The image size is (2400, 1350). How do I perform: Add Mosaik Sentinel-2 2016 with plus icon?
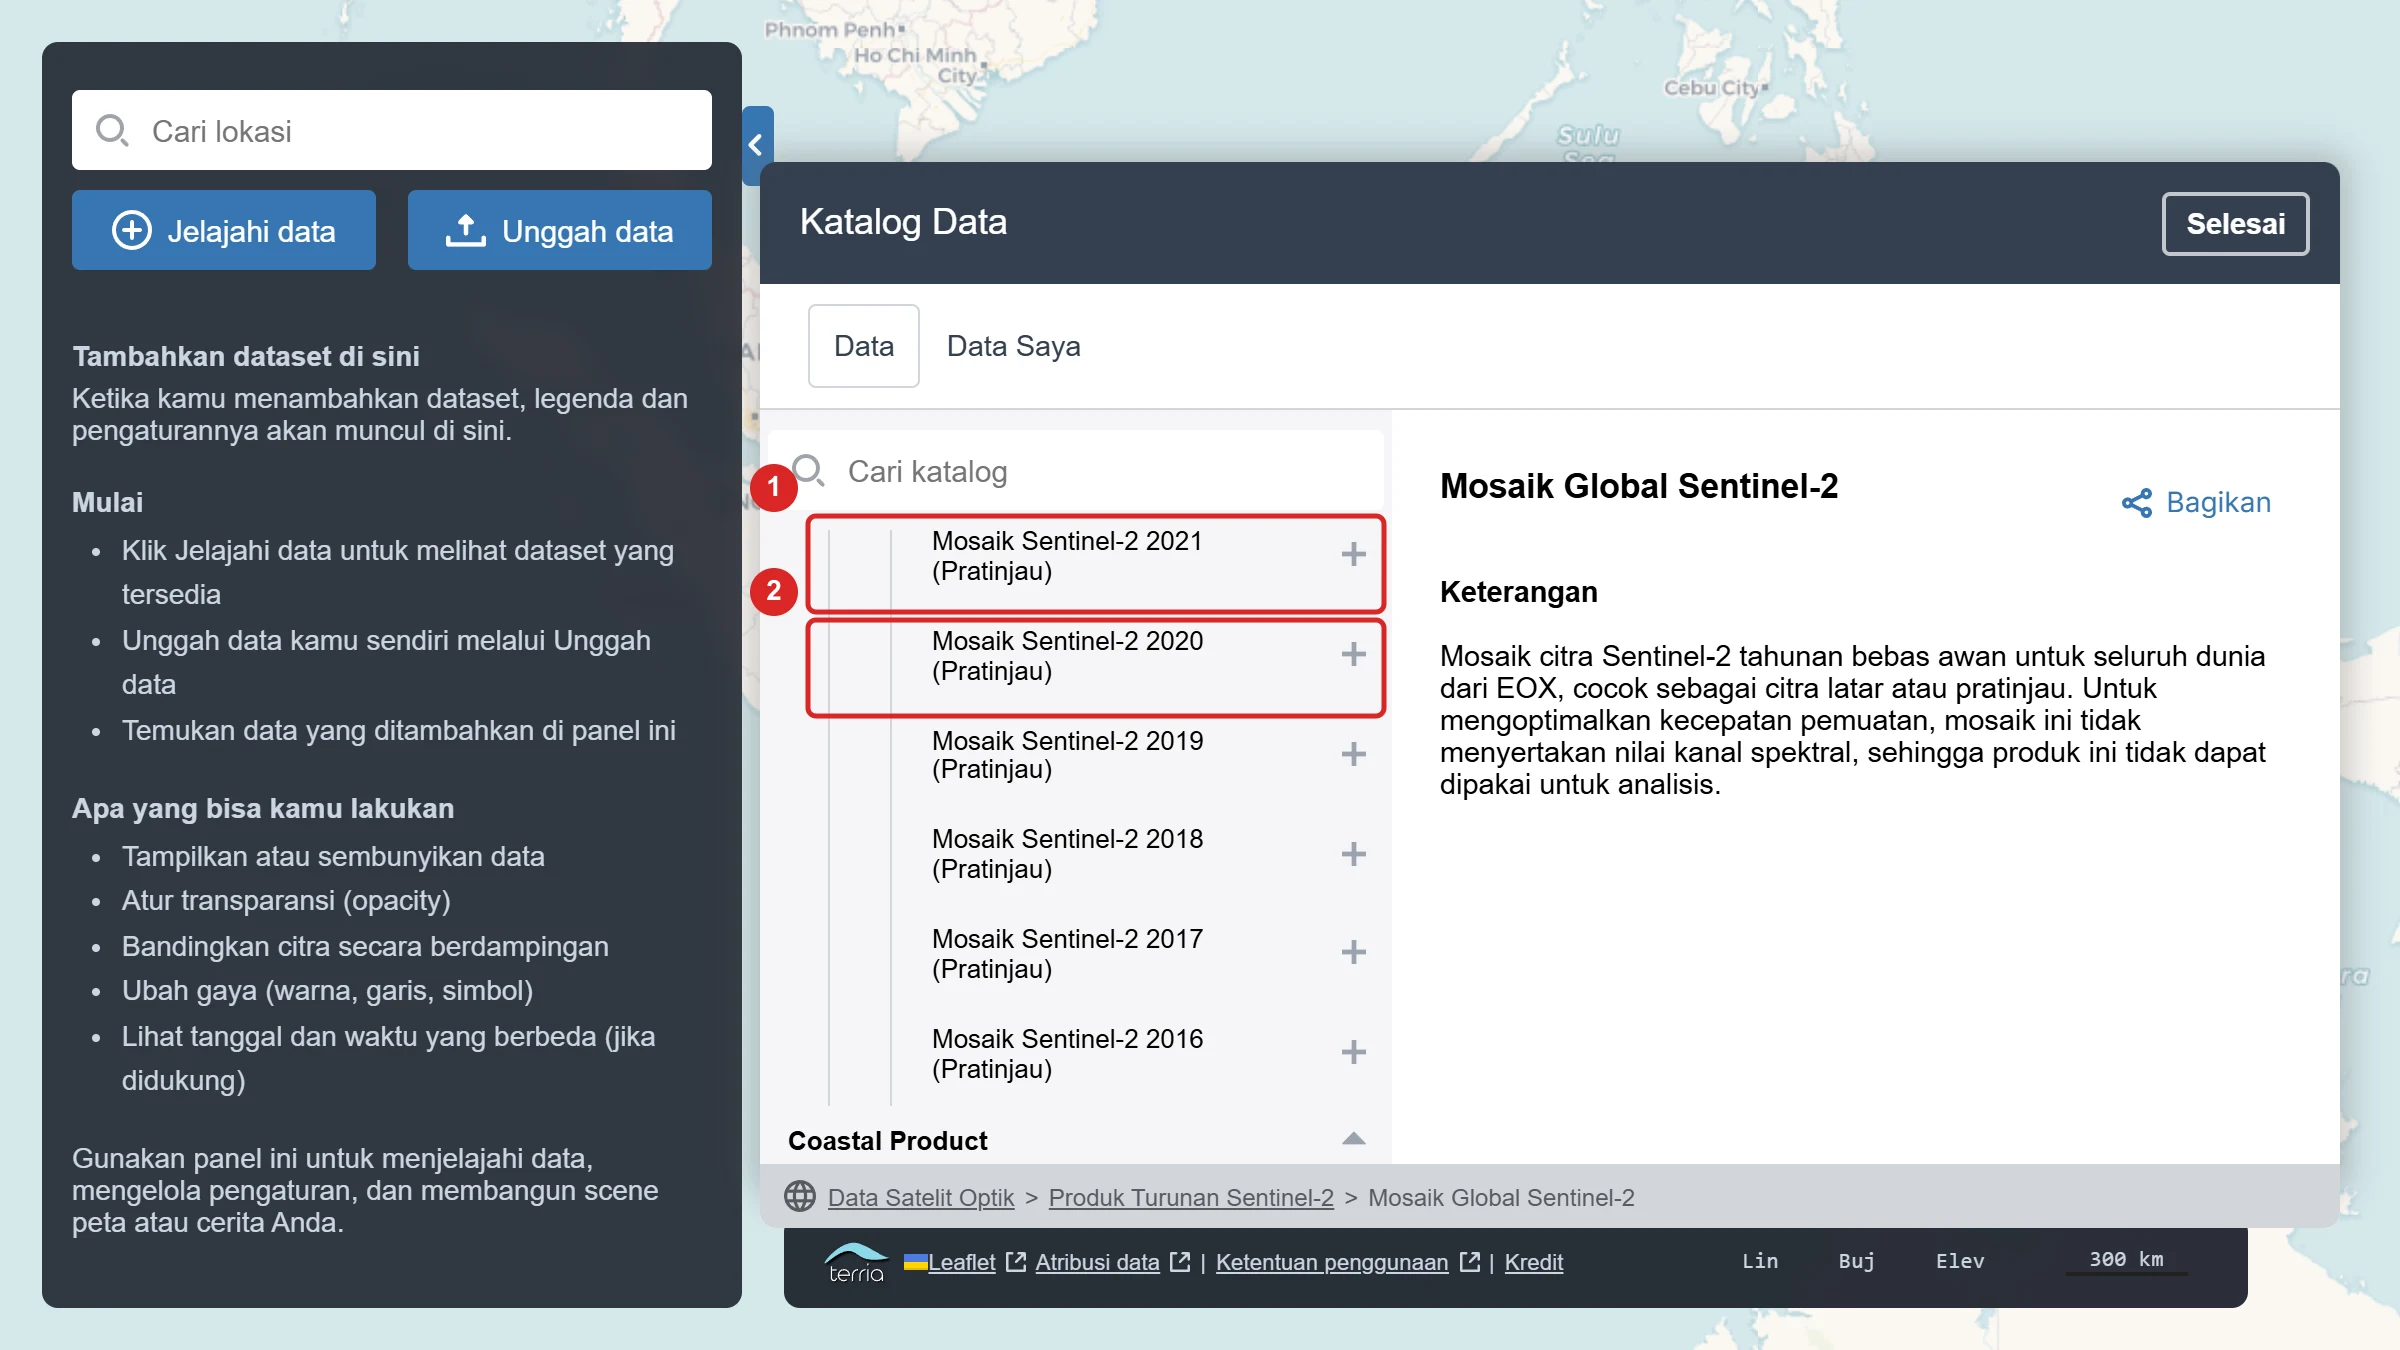pyautogui.click(x=1353, y=1053)
